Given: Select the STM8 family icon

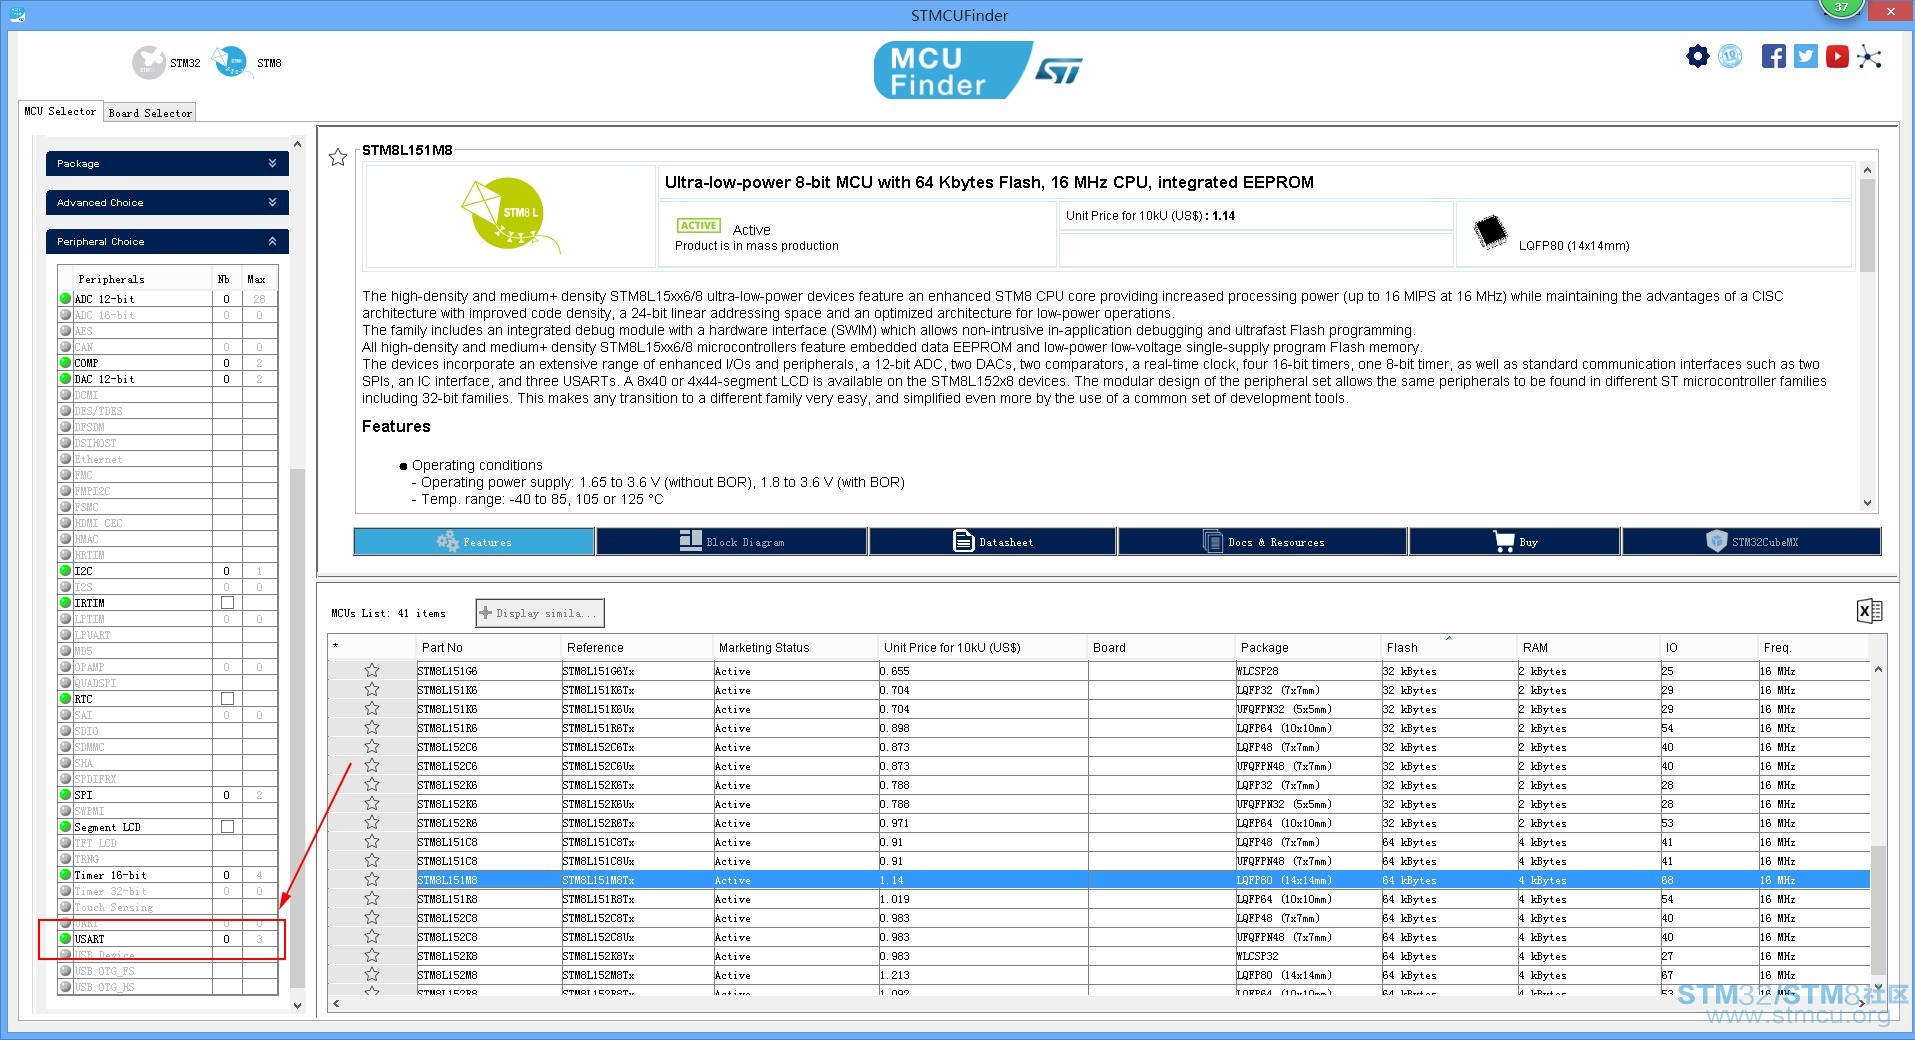Looking at the screenshot, I should [x=231, y=62].
